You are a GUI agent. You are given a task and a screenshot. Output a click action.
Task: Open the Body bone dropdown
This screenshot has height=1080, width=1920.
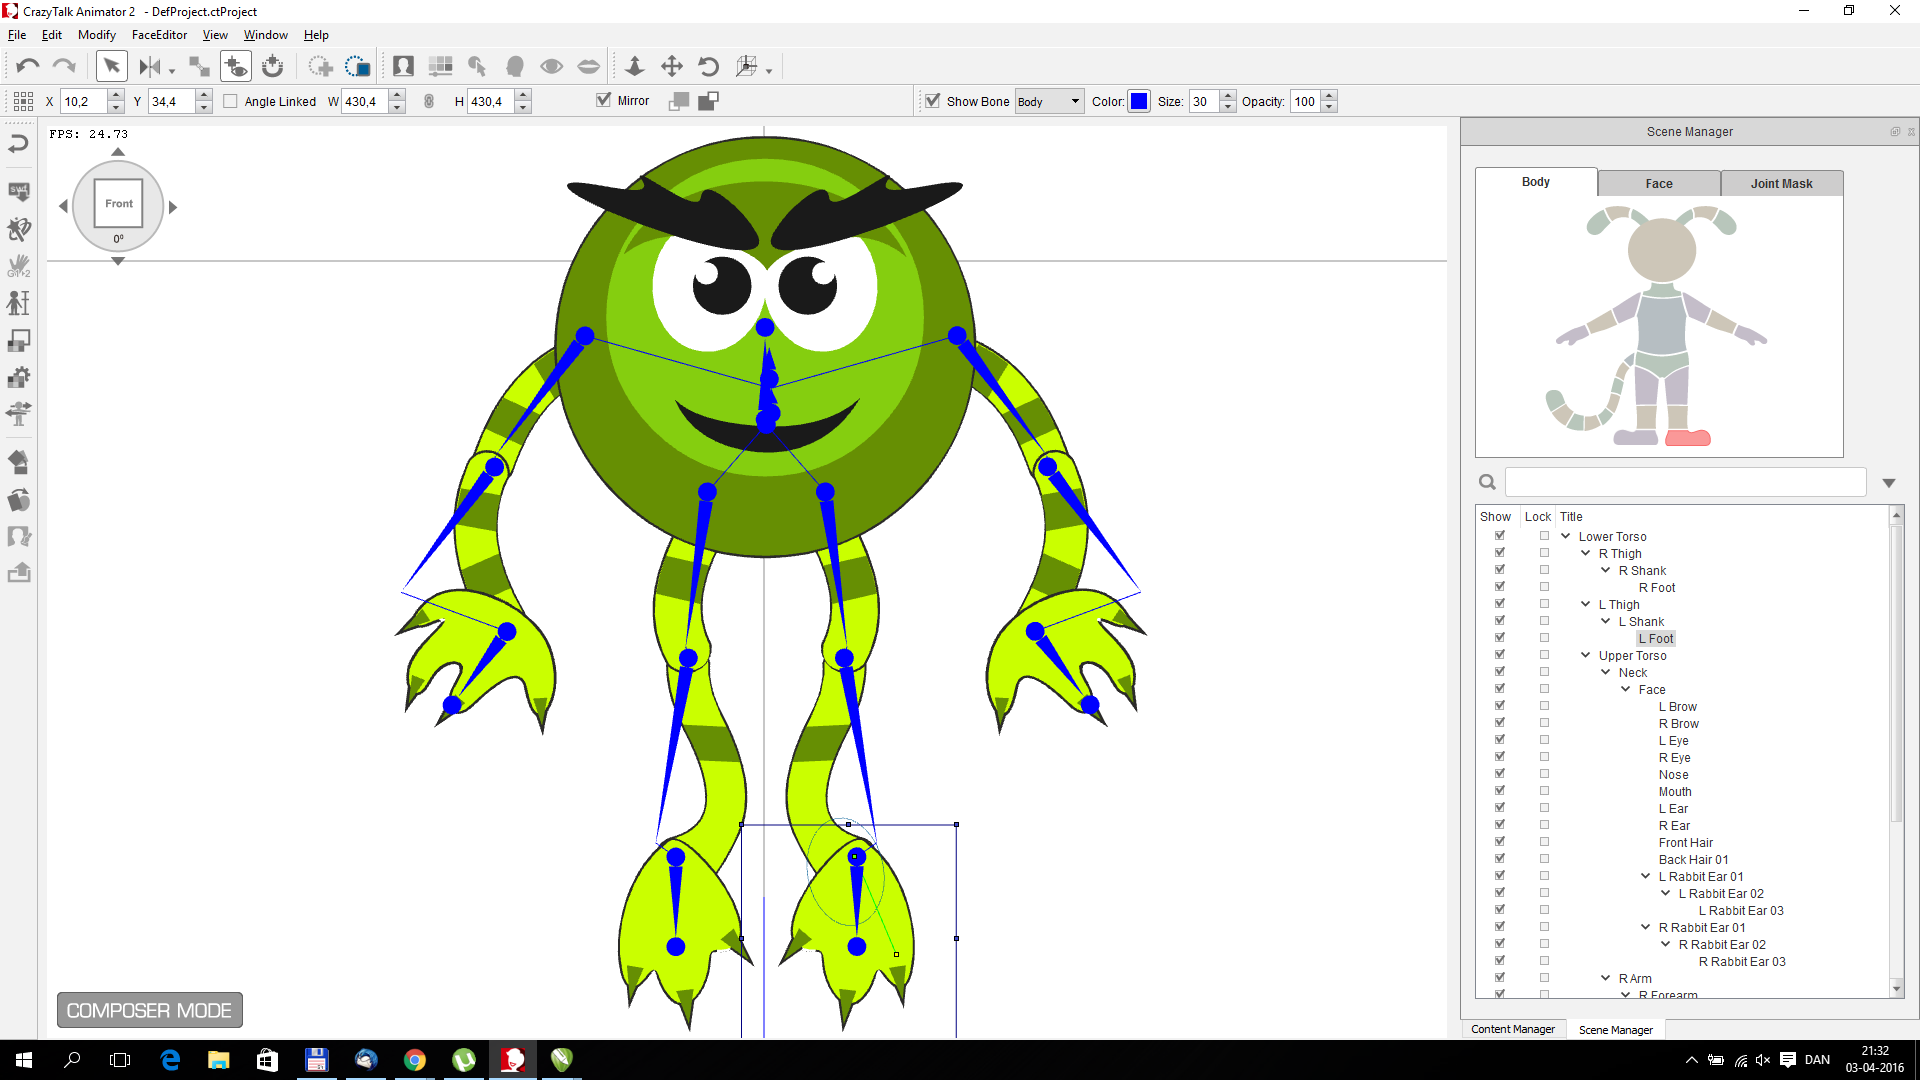[1049, 101]
